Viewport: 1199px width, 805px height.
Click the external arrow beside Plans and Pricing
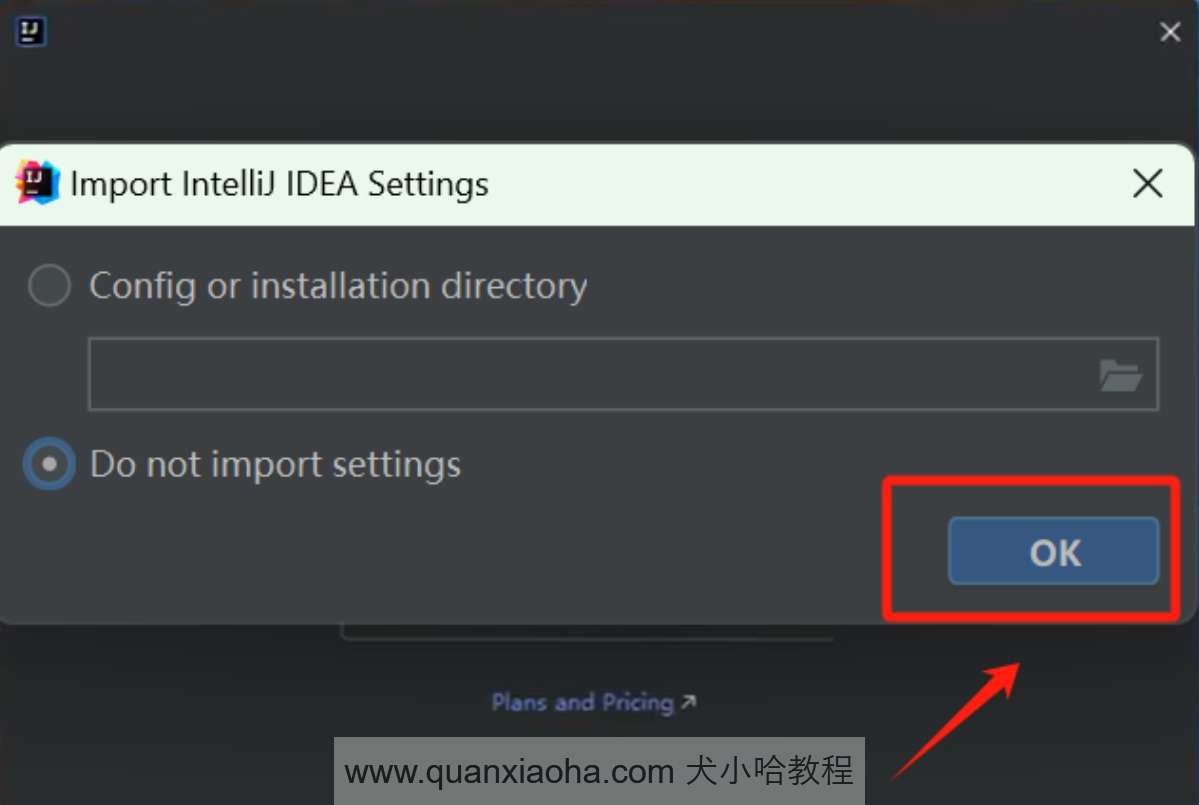pyautogui.click(x=688, y=701)
